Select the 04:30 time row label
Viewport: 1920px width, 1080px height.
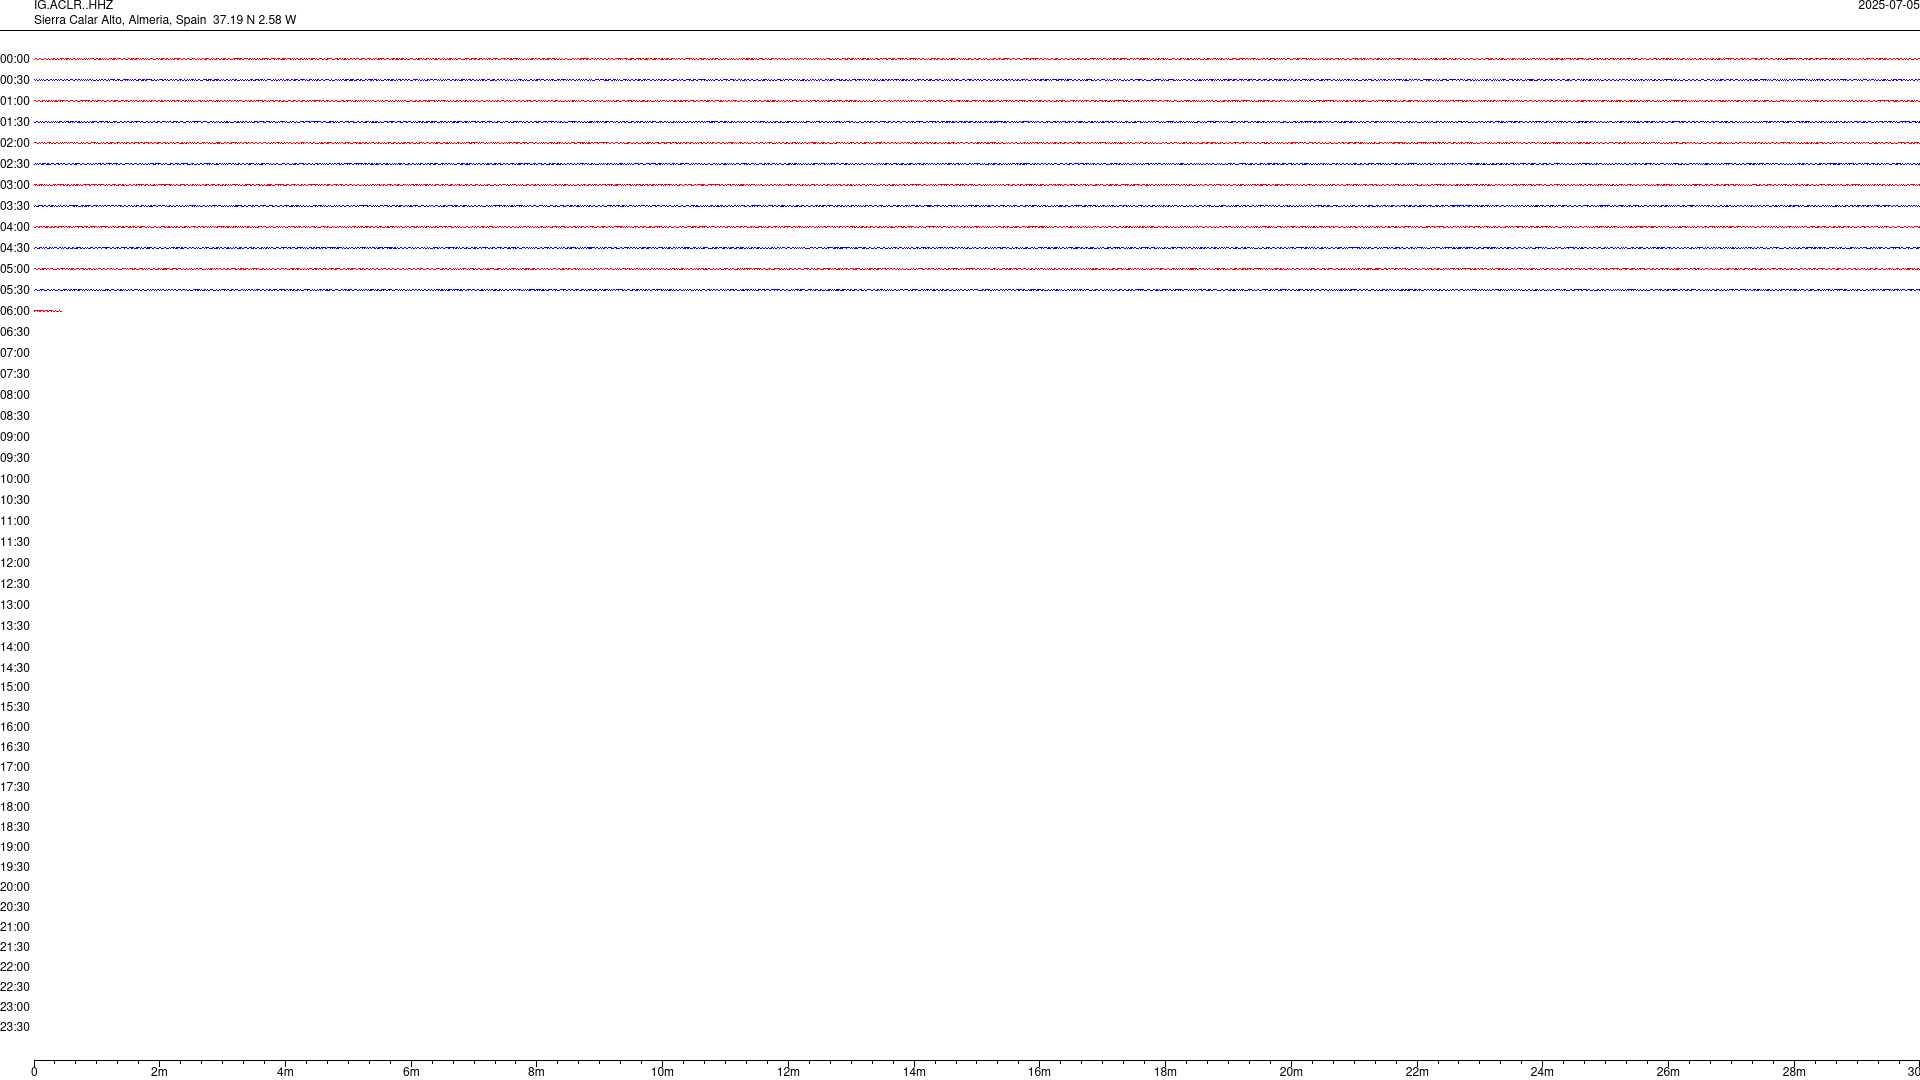pos(15,248)
